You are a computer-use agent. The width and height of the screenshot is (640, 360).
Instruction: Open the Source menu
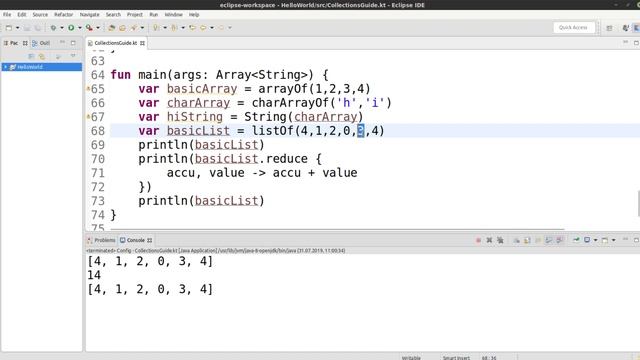[40, 15]
